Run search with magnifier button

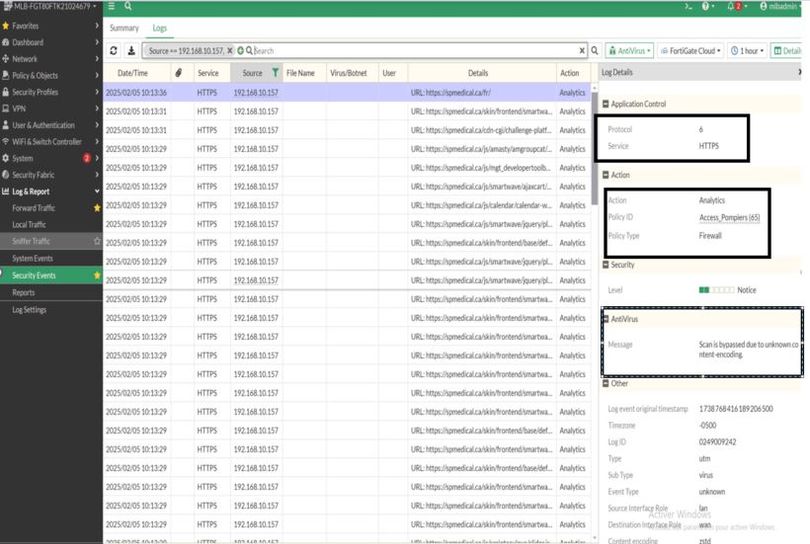coord(595,51)
